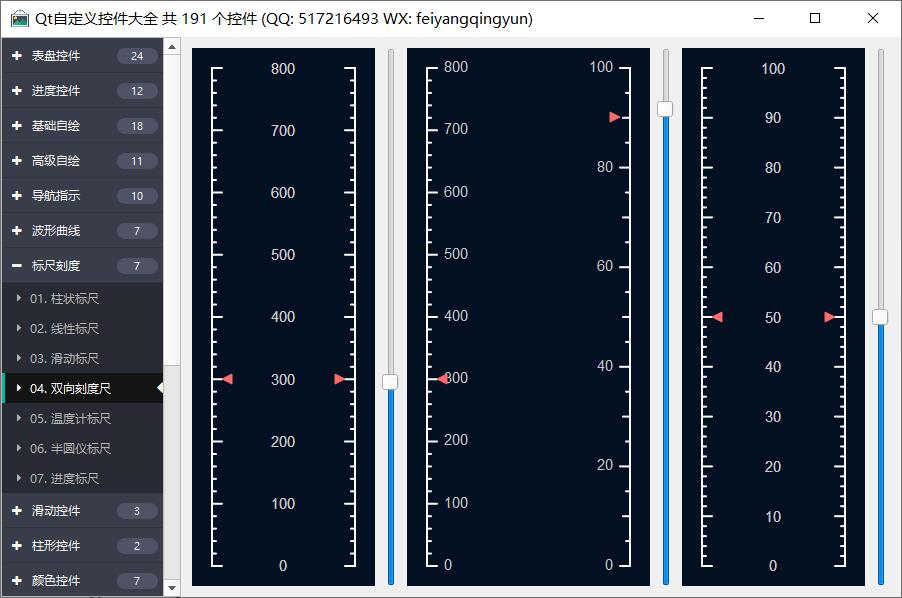
Task: Click the 24 count badge on 表盘控件
Action: [x=137, y=56]
